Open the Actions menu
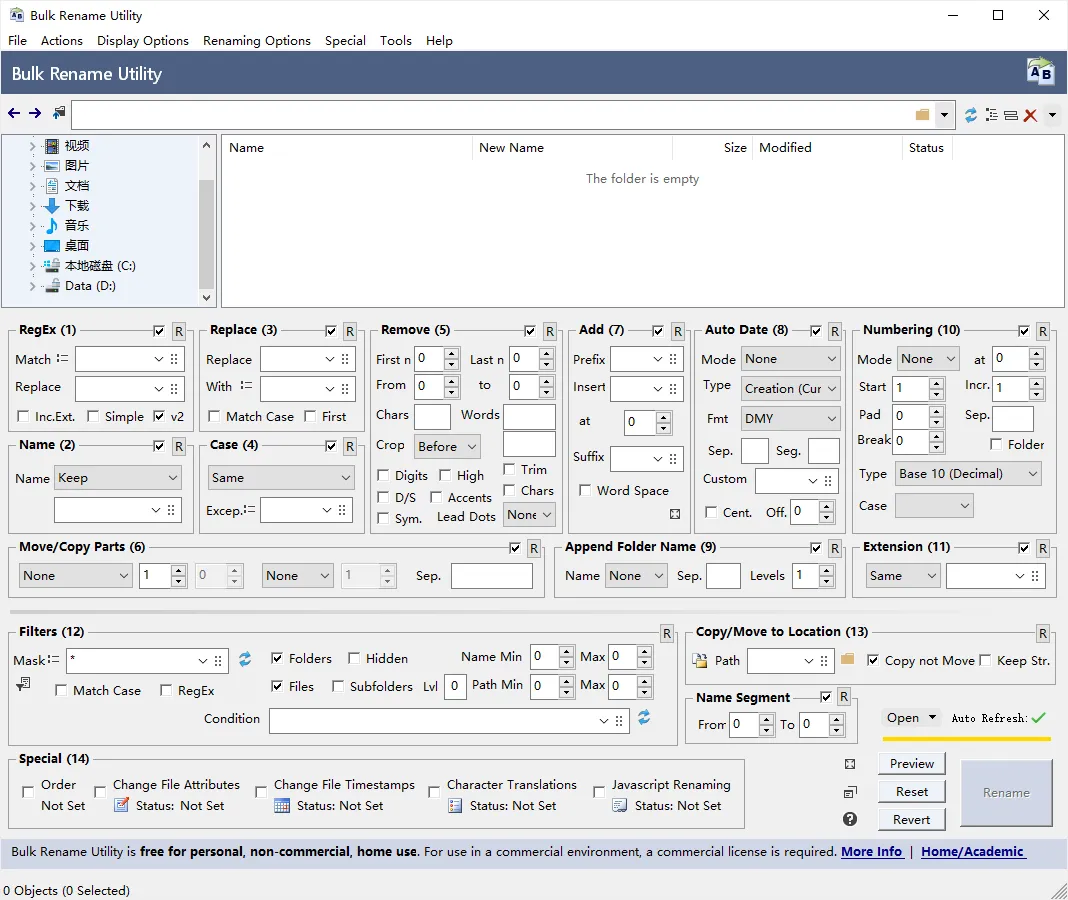1068x900 pixels. tap(61, 40)
